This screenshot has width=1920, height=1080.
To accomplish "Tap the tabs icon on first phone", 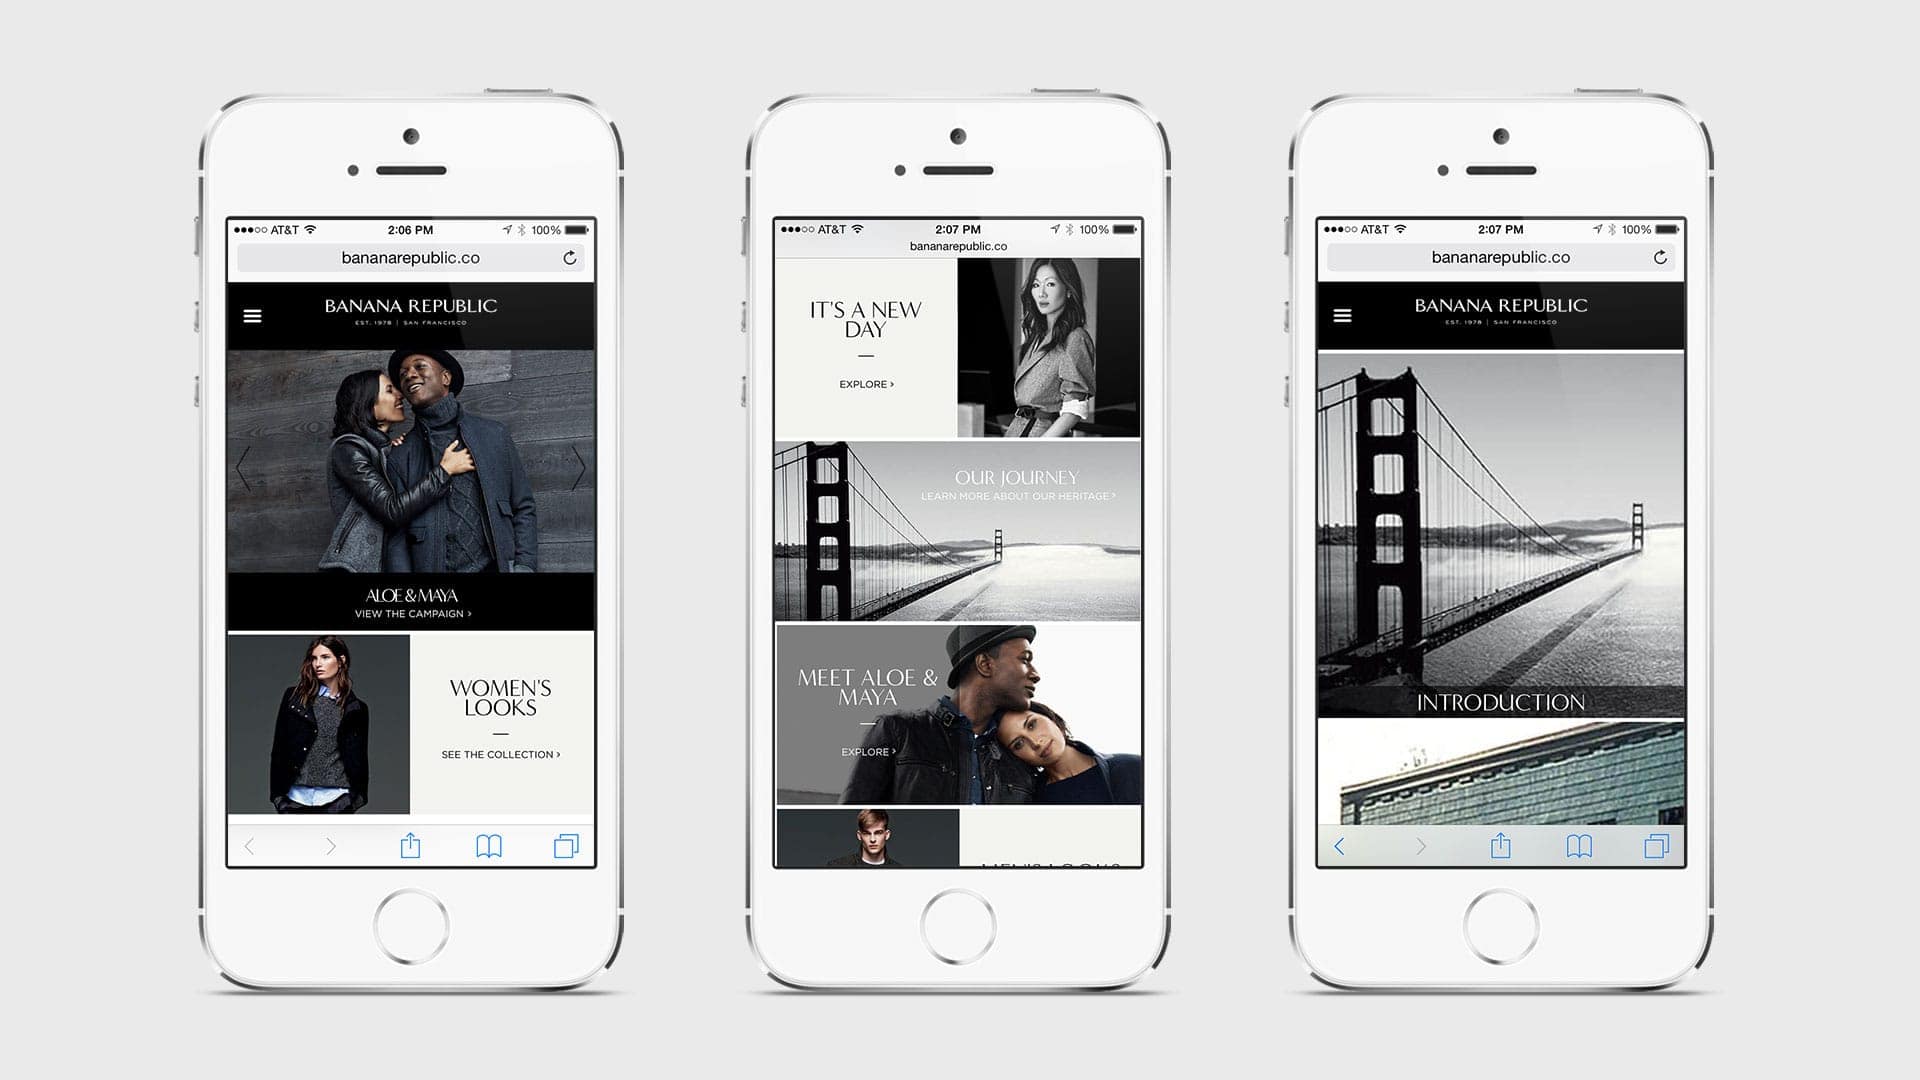I will pos(568,845).
